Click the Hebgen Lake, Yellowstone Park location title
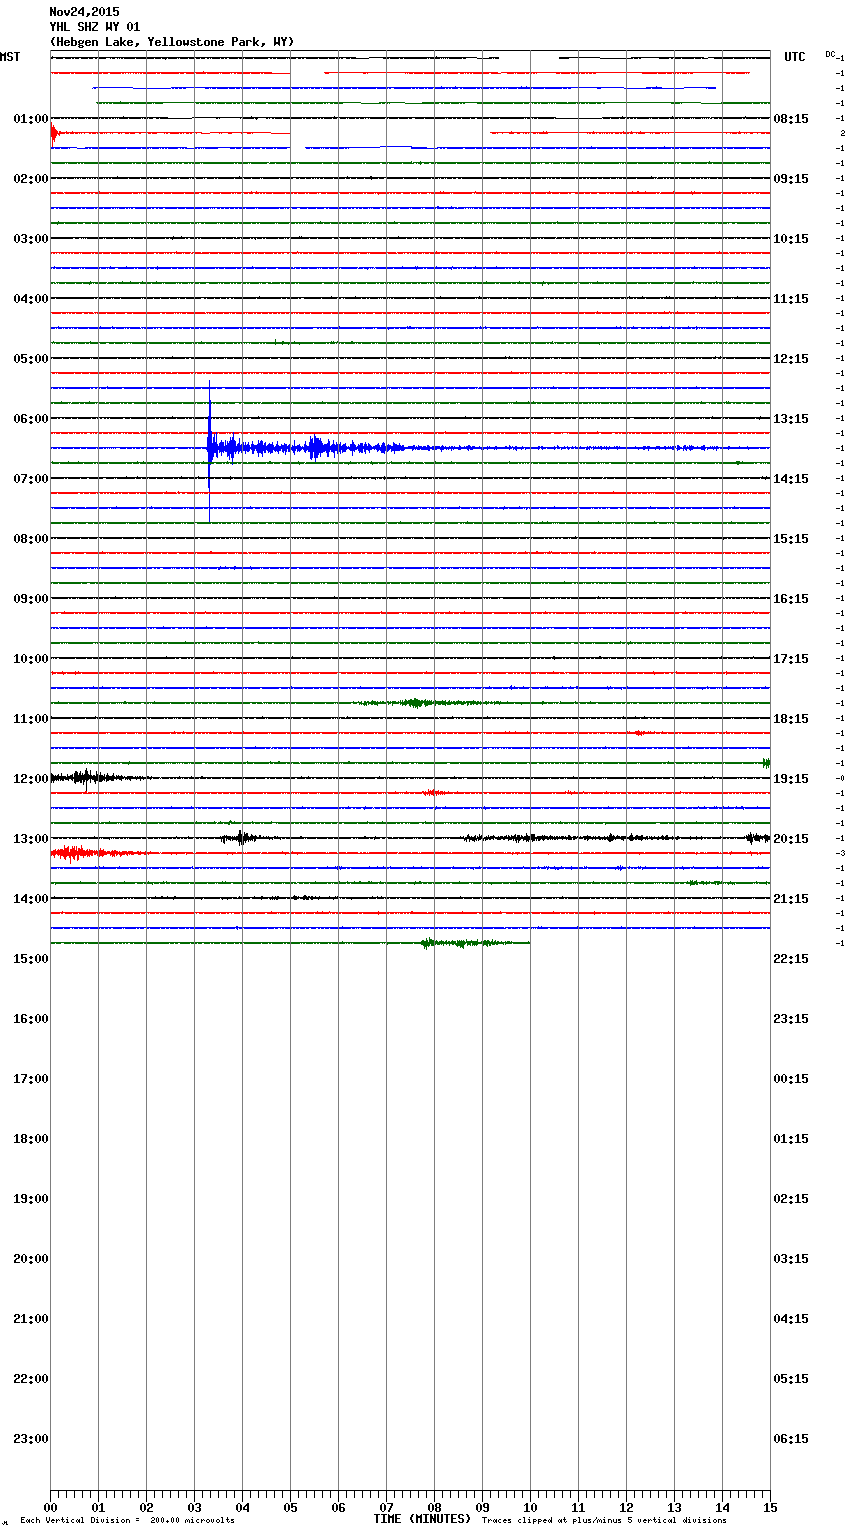This screenshot has height=1534, width=850. point(172,42)
